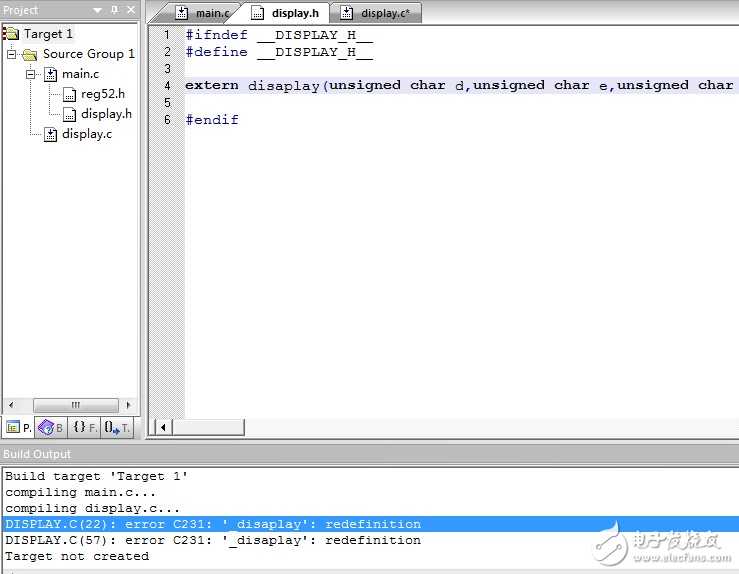Viewport: 739px width, 574px height.
Task: Click the display.h file icon in tree
Action: [69, 115]
